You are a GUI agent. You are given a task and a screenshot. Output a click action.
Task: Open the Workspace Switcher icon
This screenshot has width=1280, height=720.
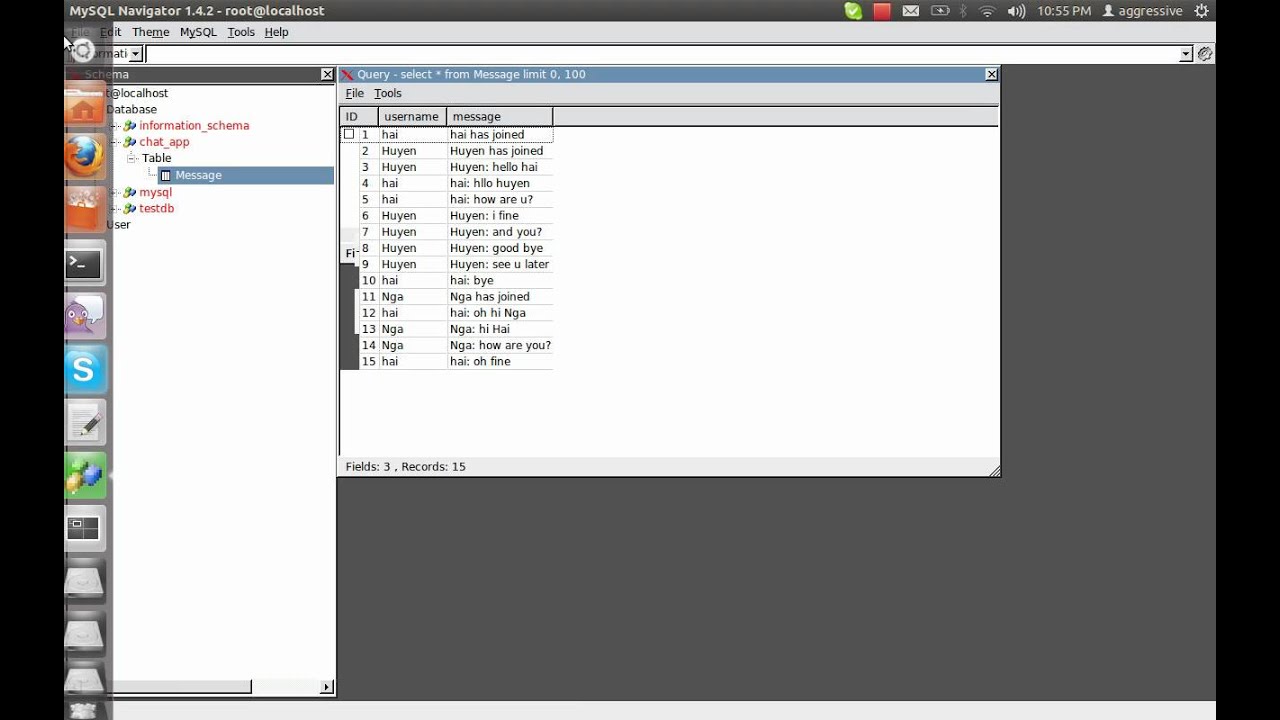click(x=85, y=528)
